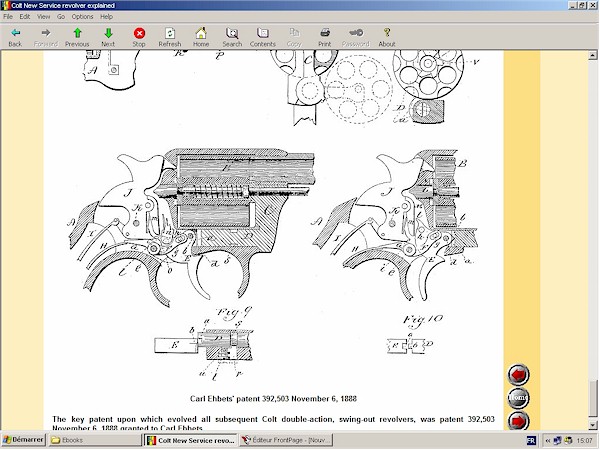
Task: Click the Démarrer start button
Action: click(x=23, y=440)
